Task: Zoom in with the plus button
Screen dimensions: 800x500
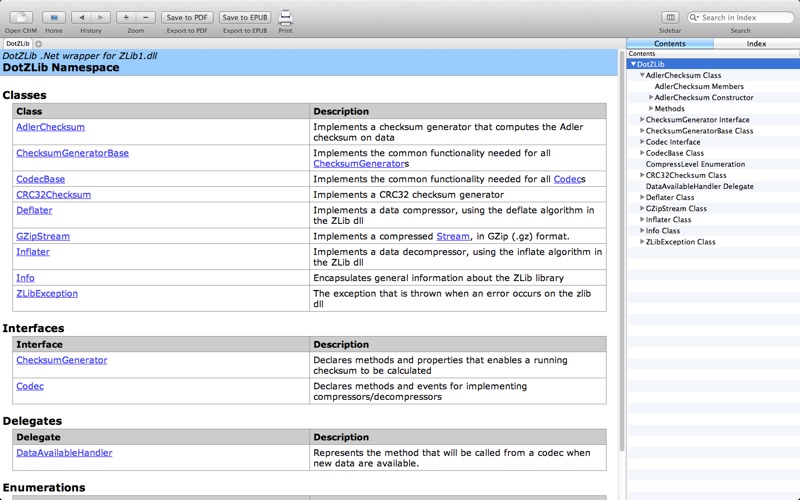Action: (126, 17)
